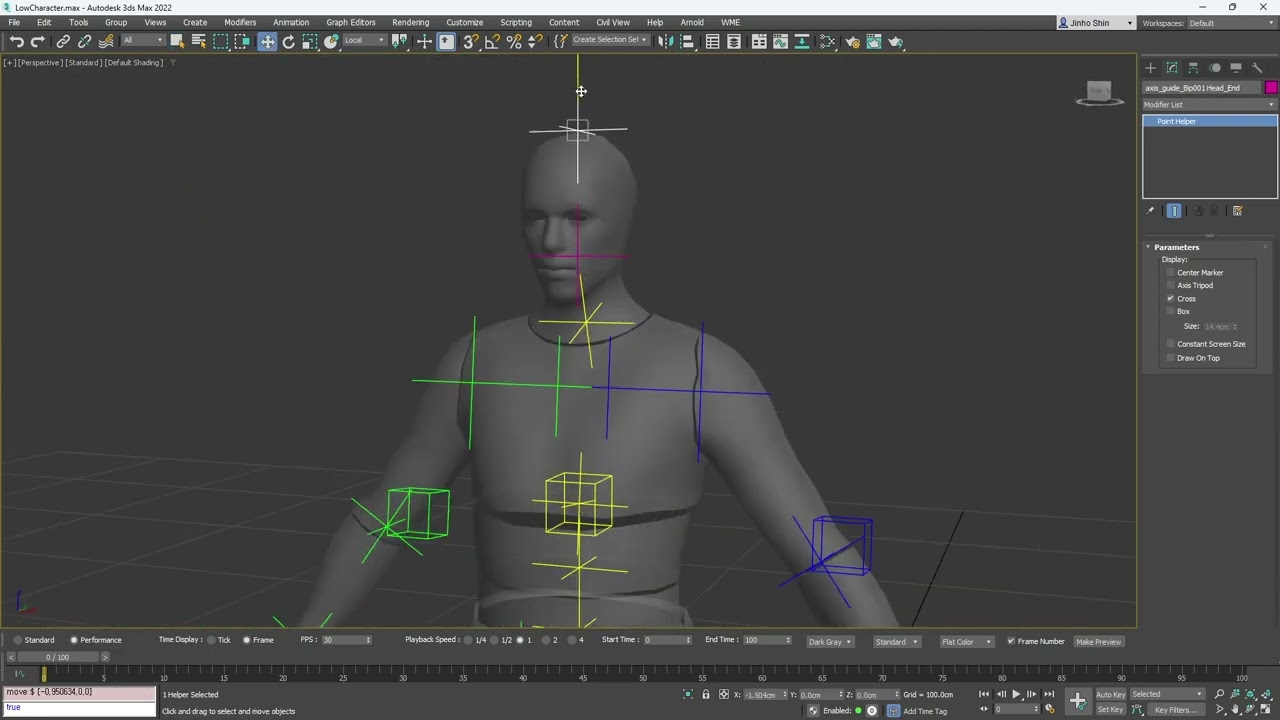
Task: Open the Modifiers menu
Action: point(240,22)
